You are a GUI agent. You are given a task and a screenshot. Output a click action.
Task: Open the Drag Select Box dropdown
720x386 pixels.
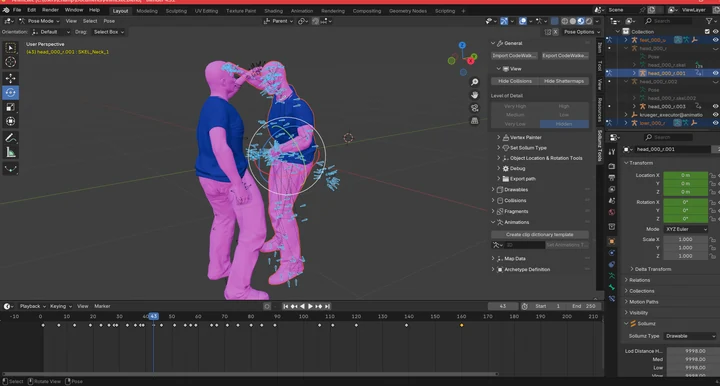(108, 32)
